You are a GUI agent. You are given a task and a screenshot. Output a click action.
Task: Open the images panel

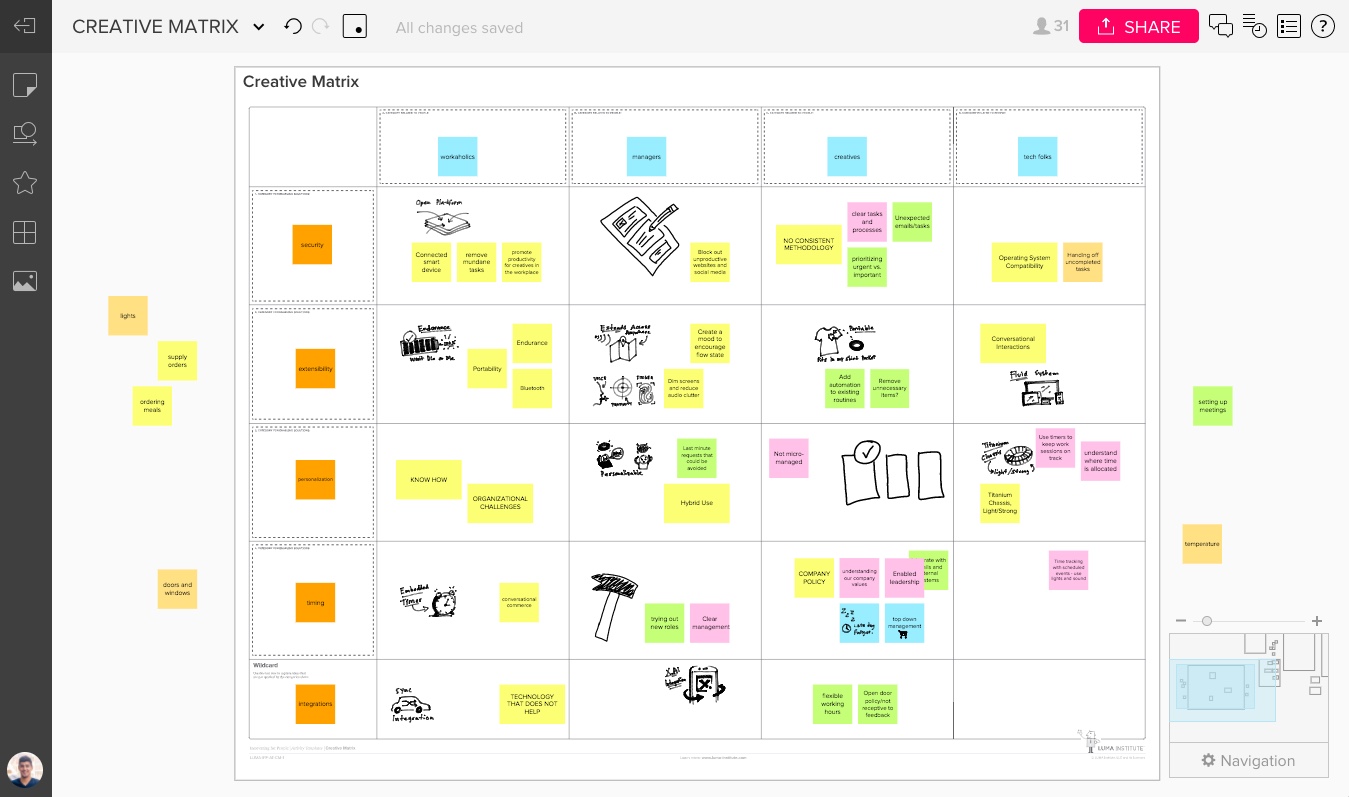25,281
